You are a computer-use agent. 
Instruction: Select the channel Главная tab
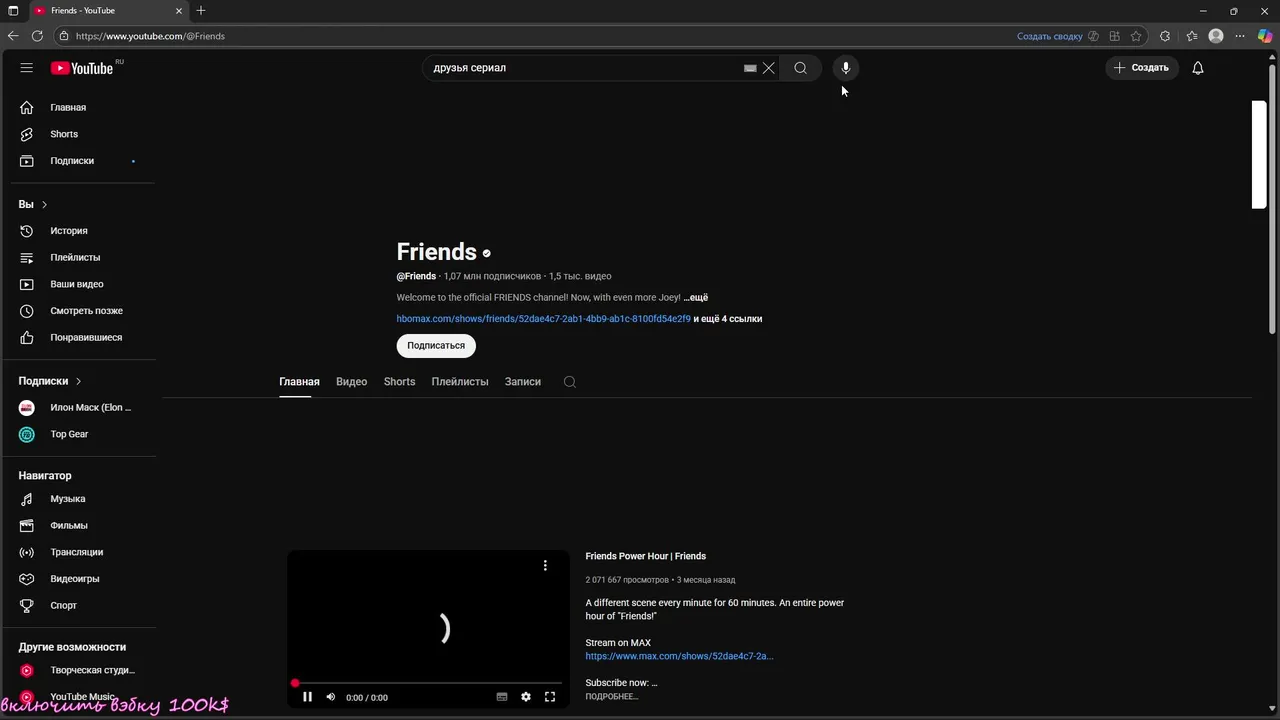click(x=299, y=382)
